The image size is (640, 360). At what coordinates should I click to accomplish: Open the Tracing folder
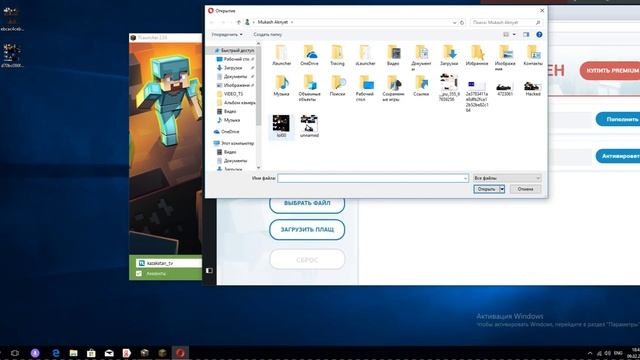click(x=337, y=56)
